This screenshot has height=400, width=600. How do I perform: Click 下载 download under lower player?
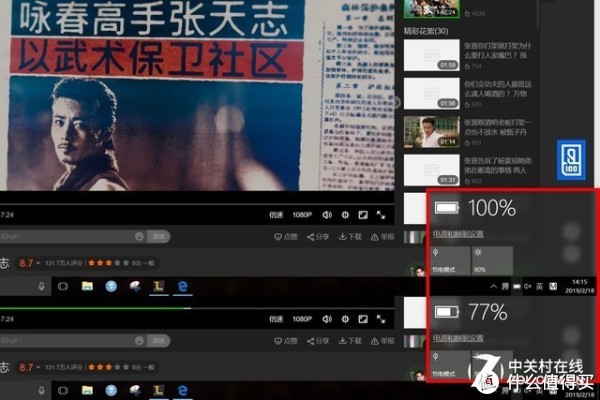click(350, 341)
